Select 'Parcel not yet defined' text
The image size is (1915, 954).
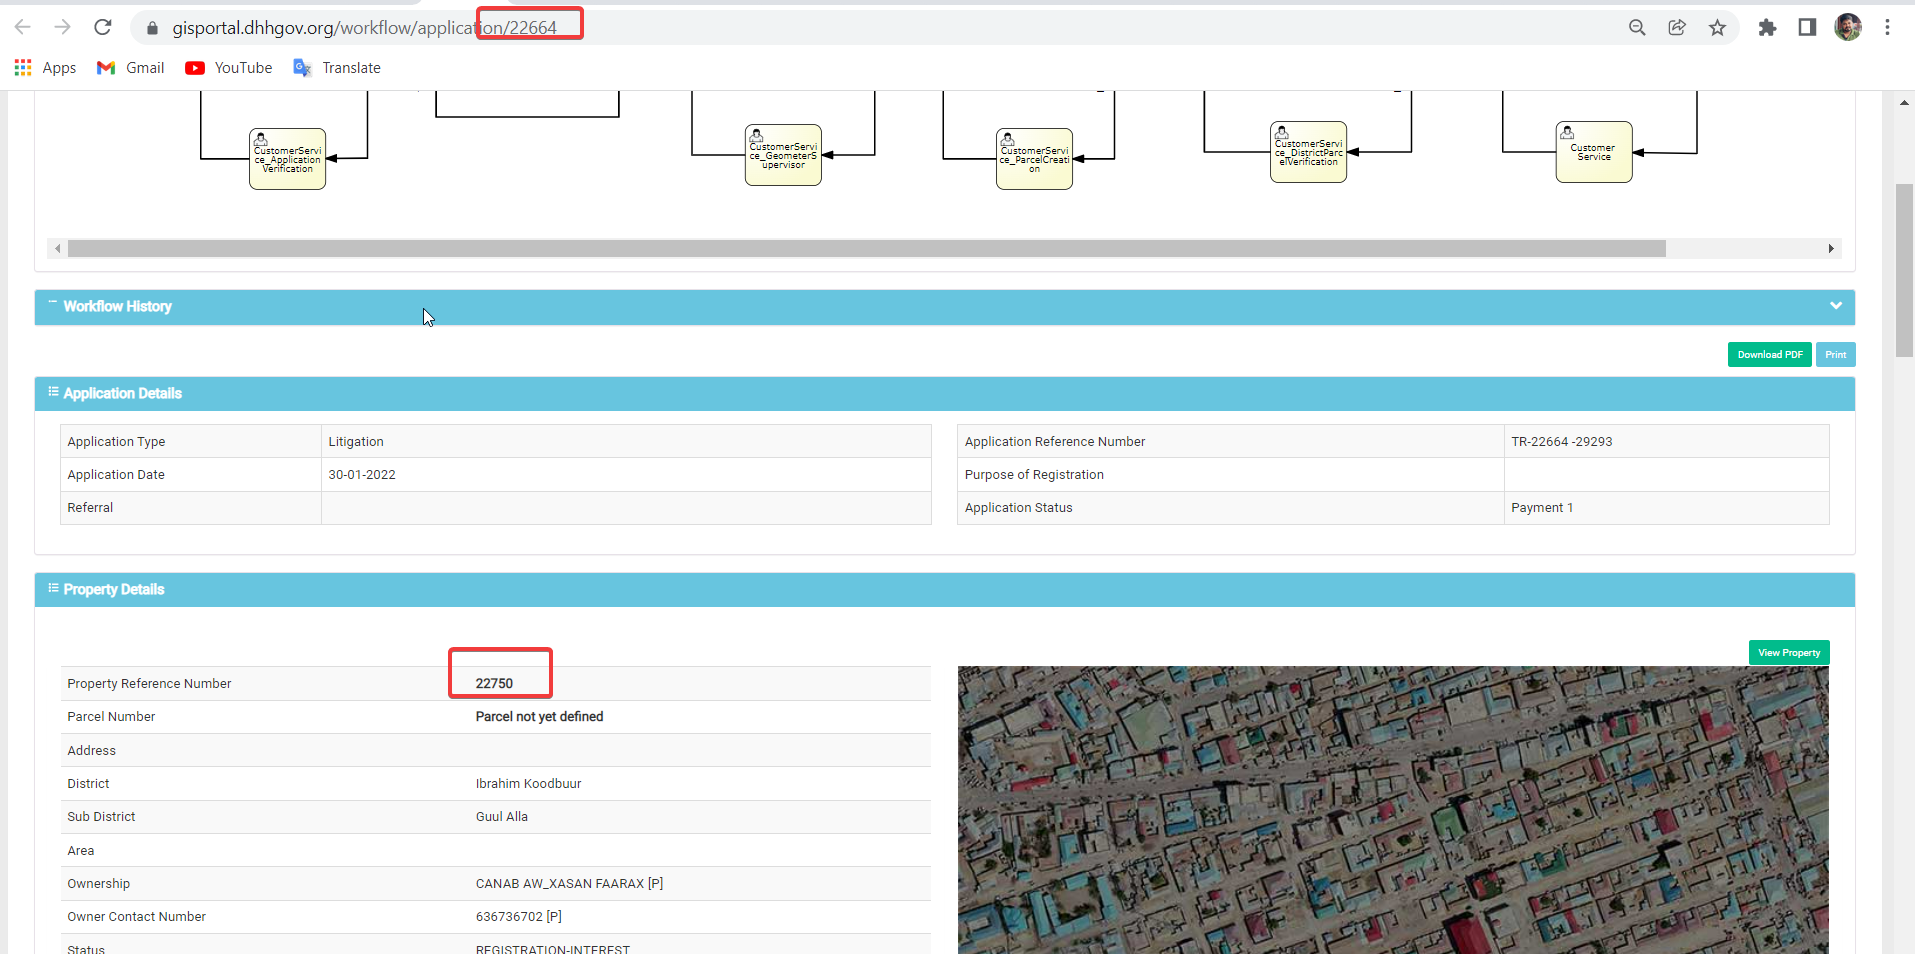pyautogui.click(x=539, y=717)
